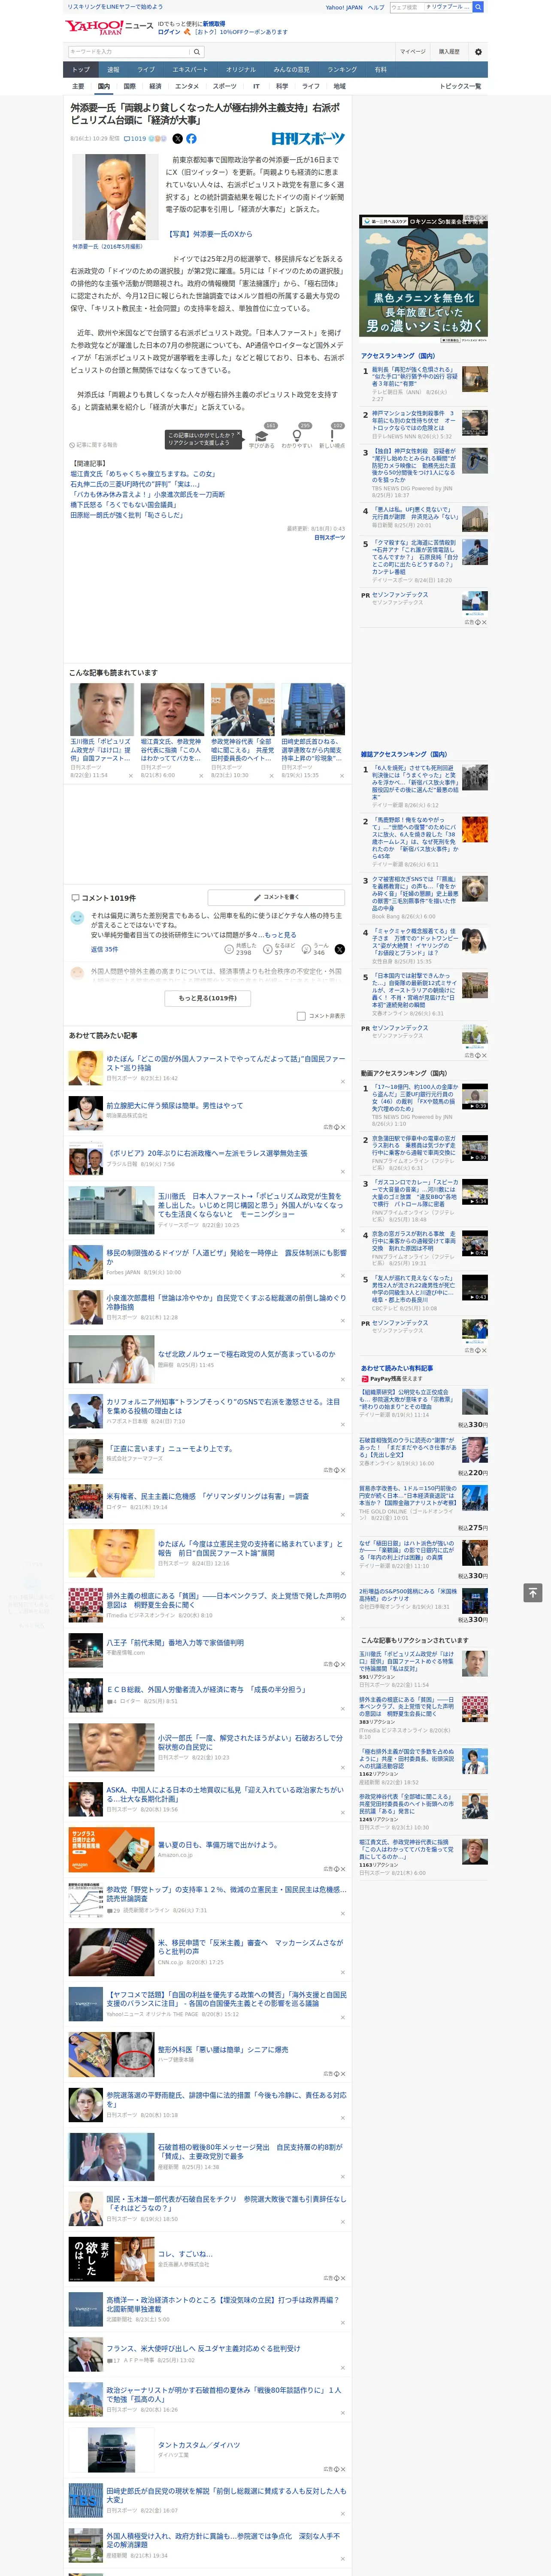The width and height of the screenshot is (551, 2576).
Task: Click the ログイン link
Action: point(169,32)
